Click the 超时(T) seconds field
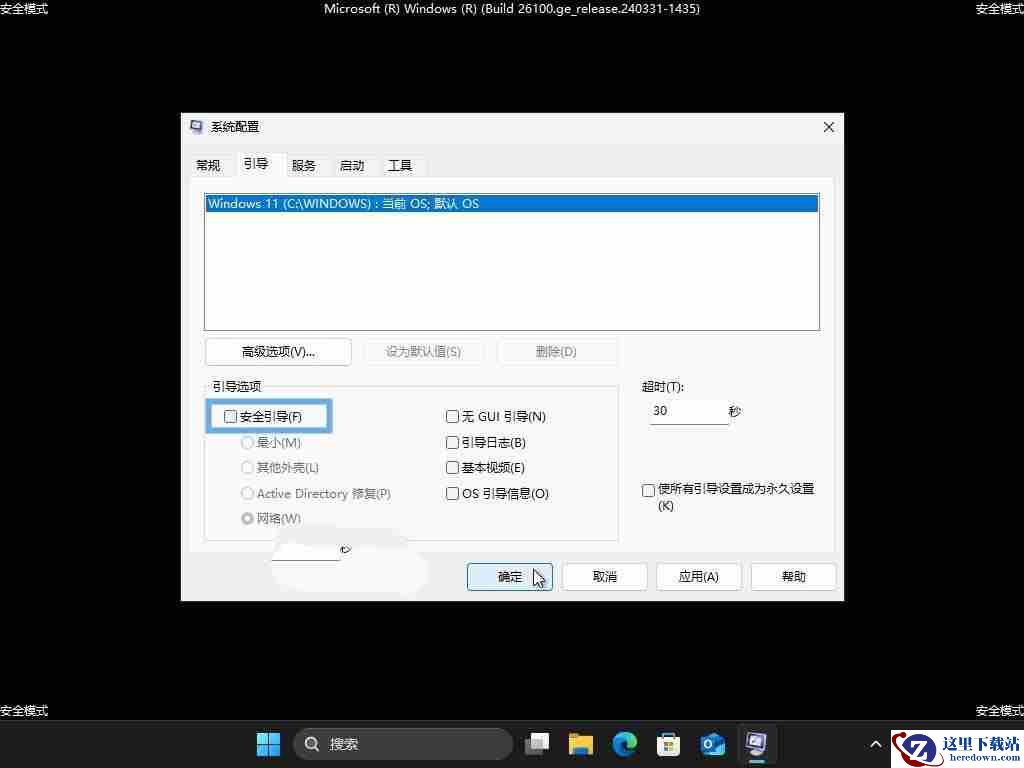This screenshot has width=1024, height=768. (x=689, y=411)
